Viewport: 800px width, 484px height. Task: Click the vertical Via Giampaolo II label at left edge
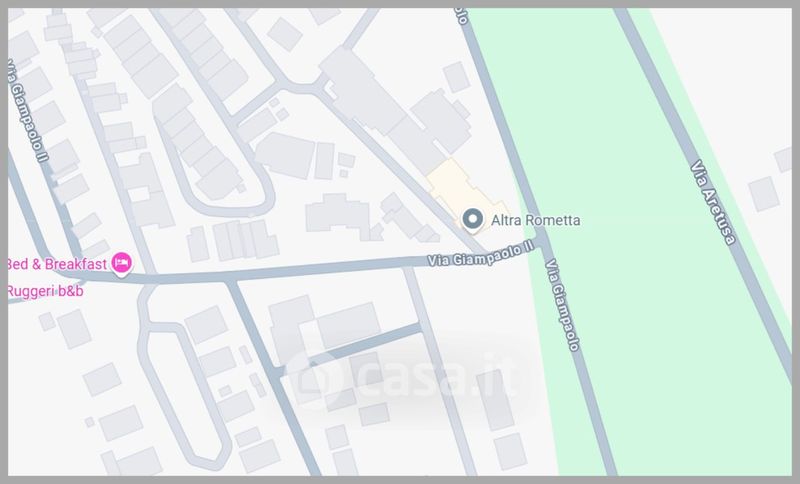(x=28, y=111)
